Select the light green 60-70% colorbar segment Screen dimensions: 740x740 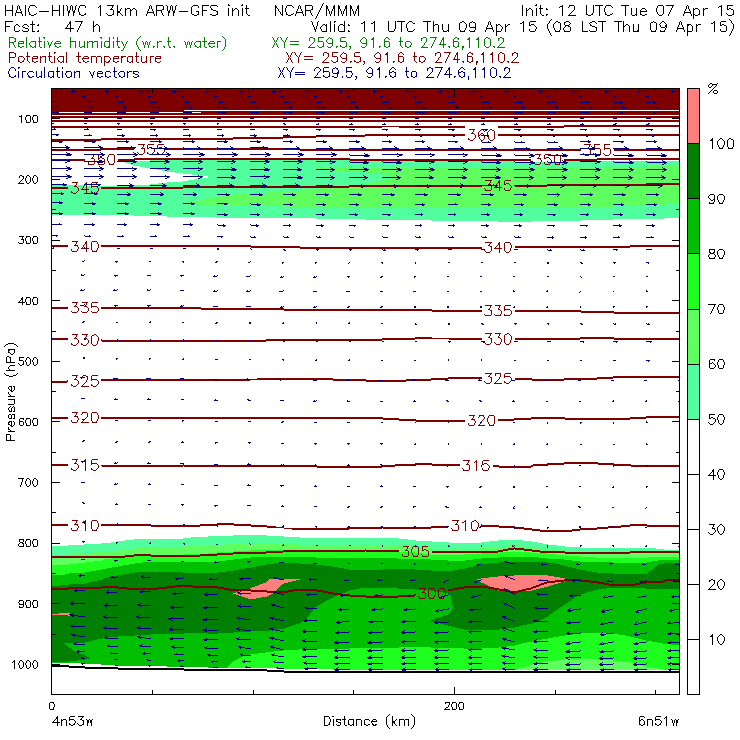pyautogui.click(x=693, y=336)
